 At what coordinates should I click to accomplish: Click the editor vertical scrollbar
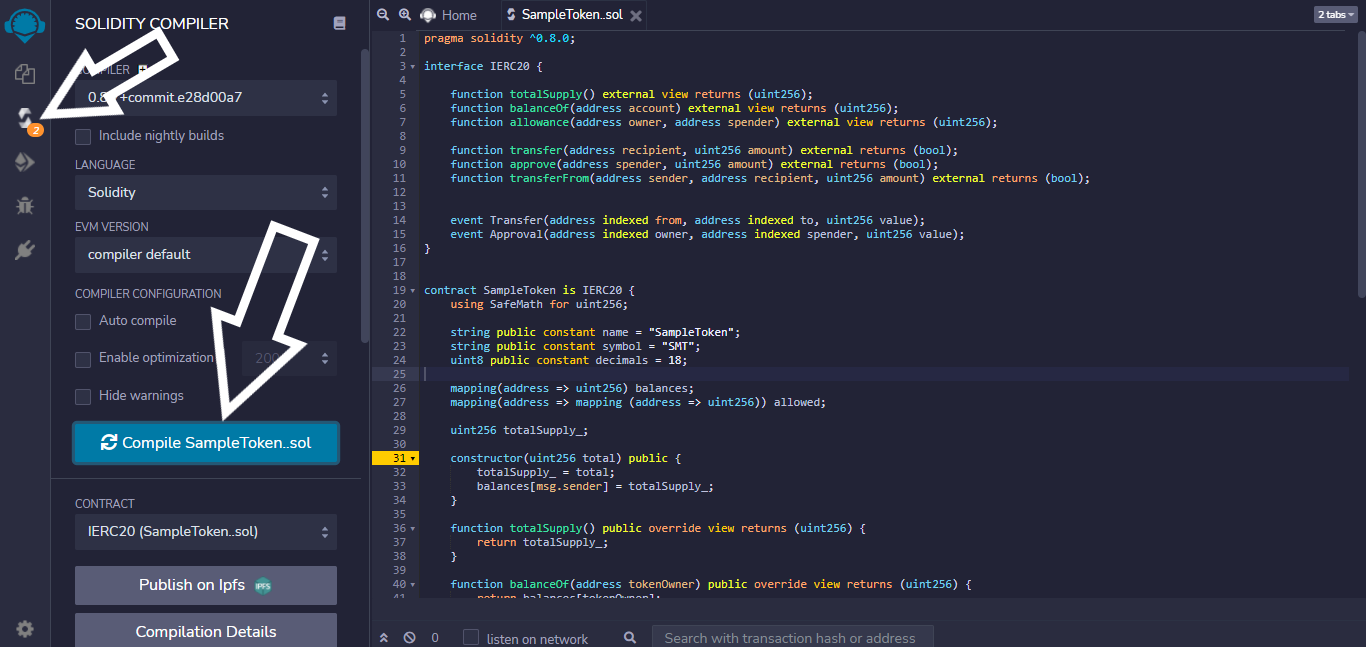pyautogui.click(x=1361, y=163)
